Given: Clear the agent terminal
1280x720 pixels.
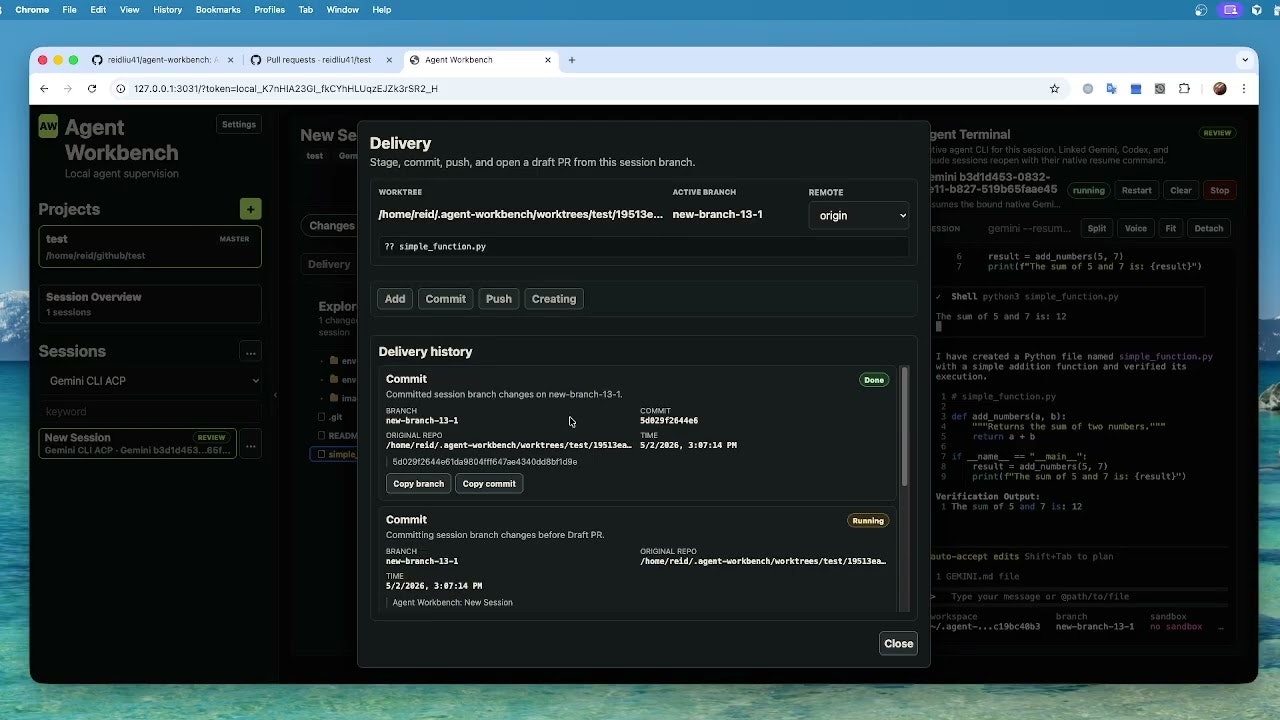Looking at the screenshot, I should (x=1181, y=190).
